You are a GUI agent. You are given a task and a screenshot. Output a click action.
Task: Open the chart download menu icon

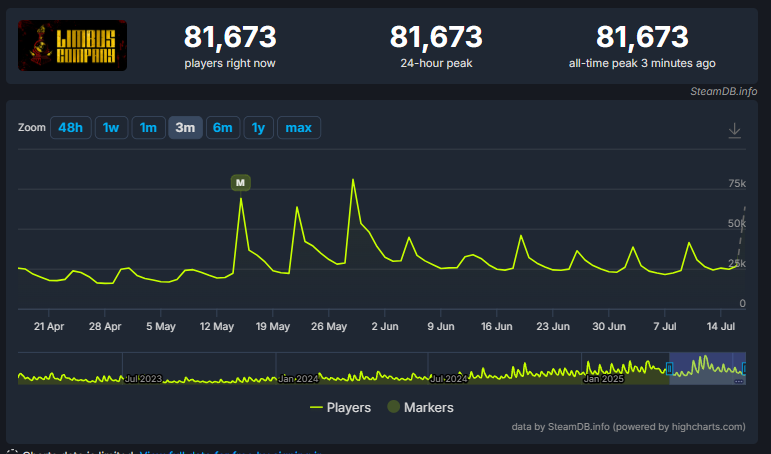pos(735,131)
